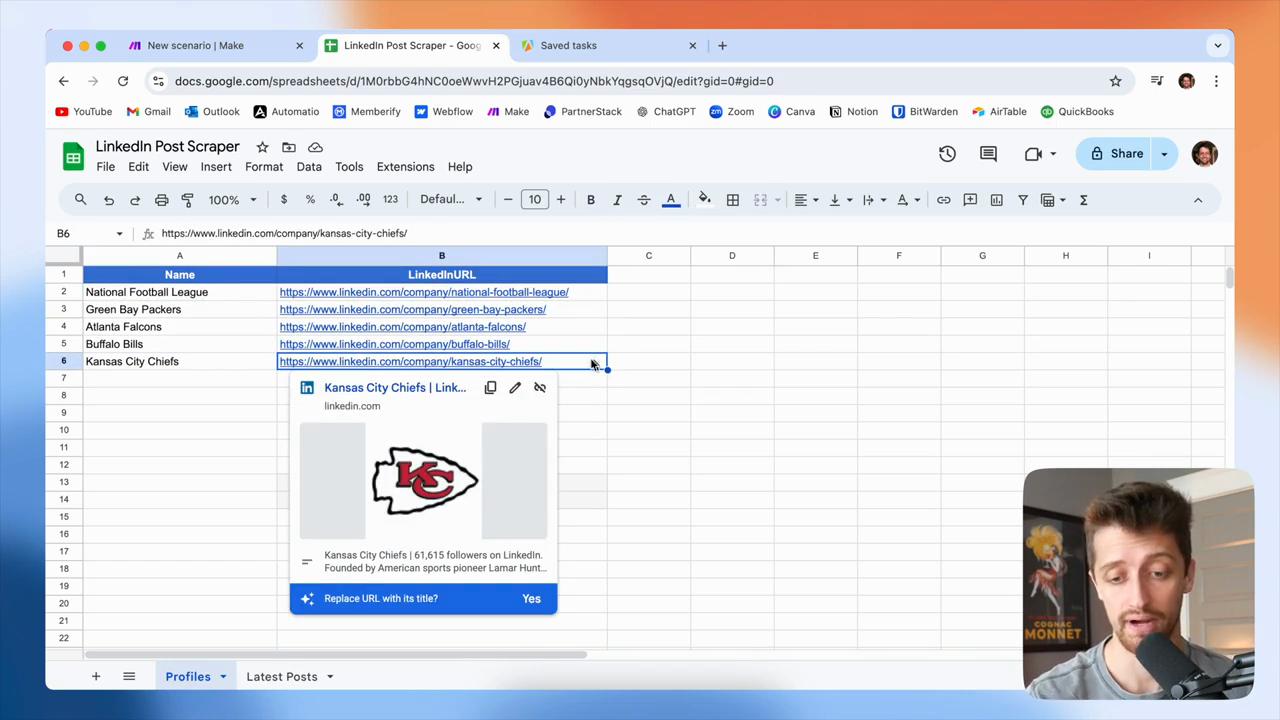Open the Insert menu
This screenshot has height=720, width=1280.
tap(216, 167)
